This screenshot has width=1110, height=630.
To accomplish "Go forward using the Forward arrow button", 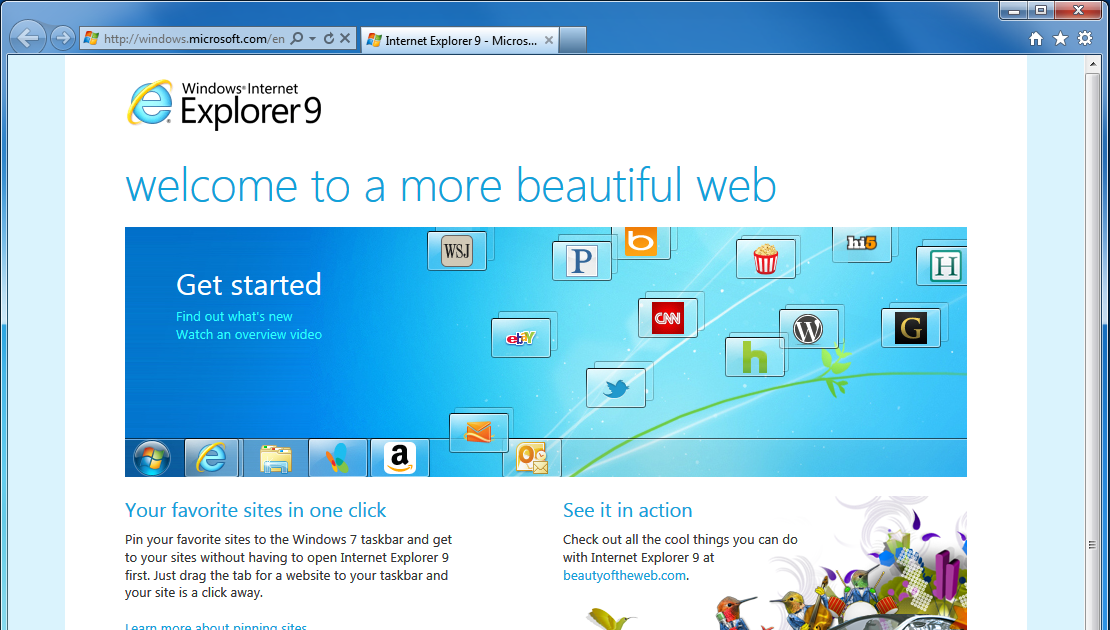I will (63, 38).
